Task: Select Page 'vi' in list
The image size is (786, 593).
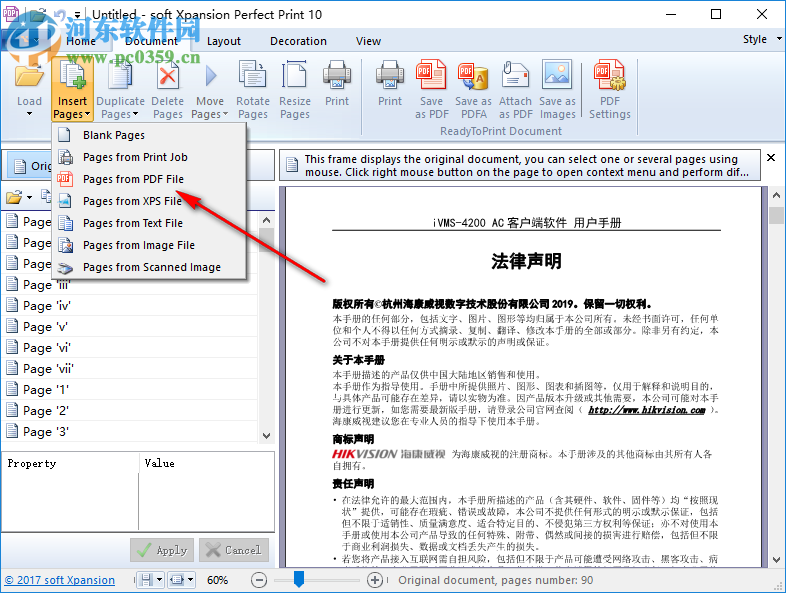Action: click(131, 347)
